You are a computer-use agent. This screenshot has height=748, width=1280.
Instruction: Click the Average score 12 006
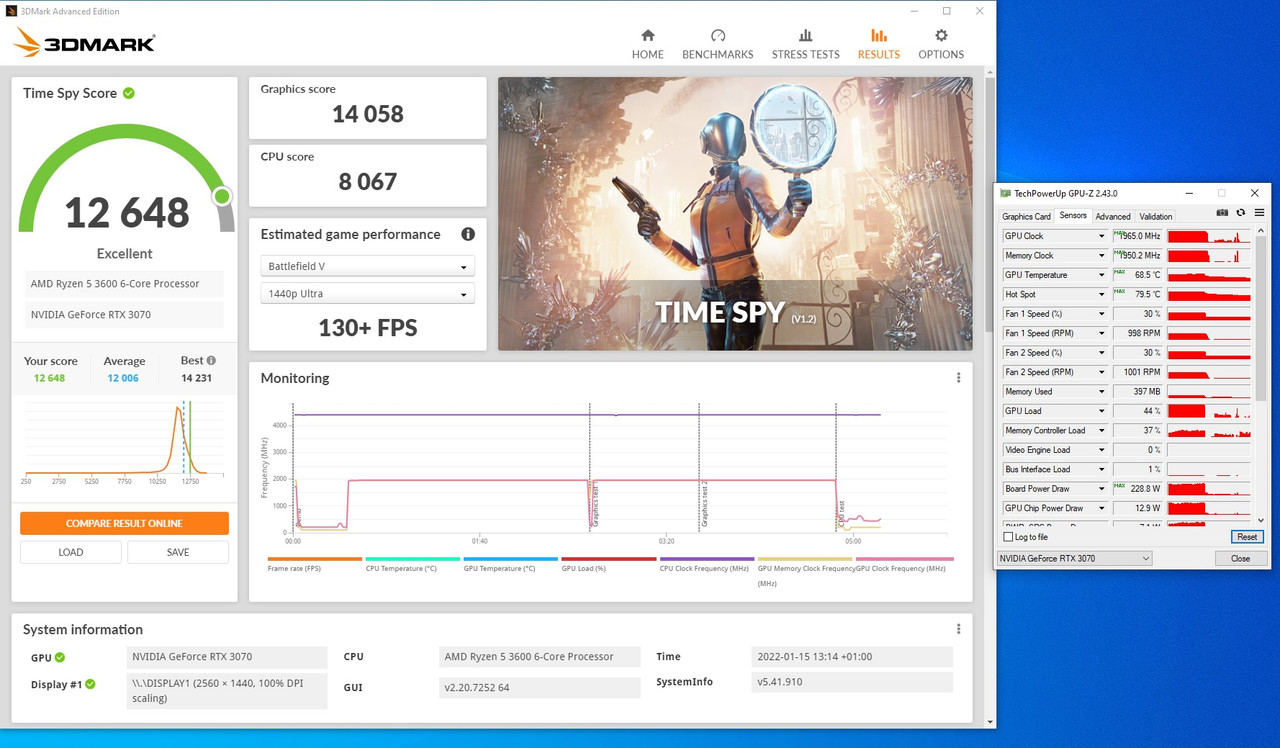click(124, 378)
